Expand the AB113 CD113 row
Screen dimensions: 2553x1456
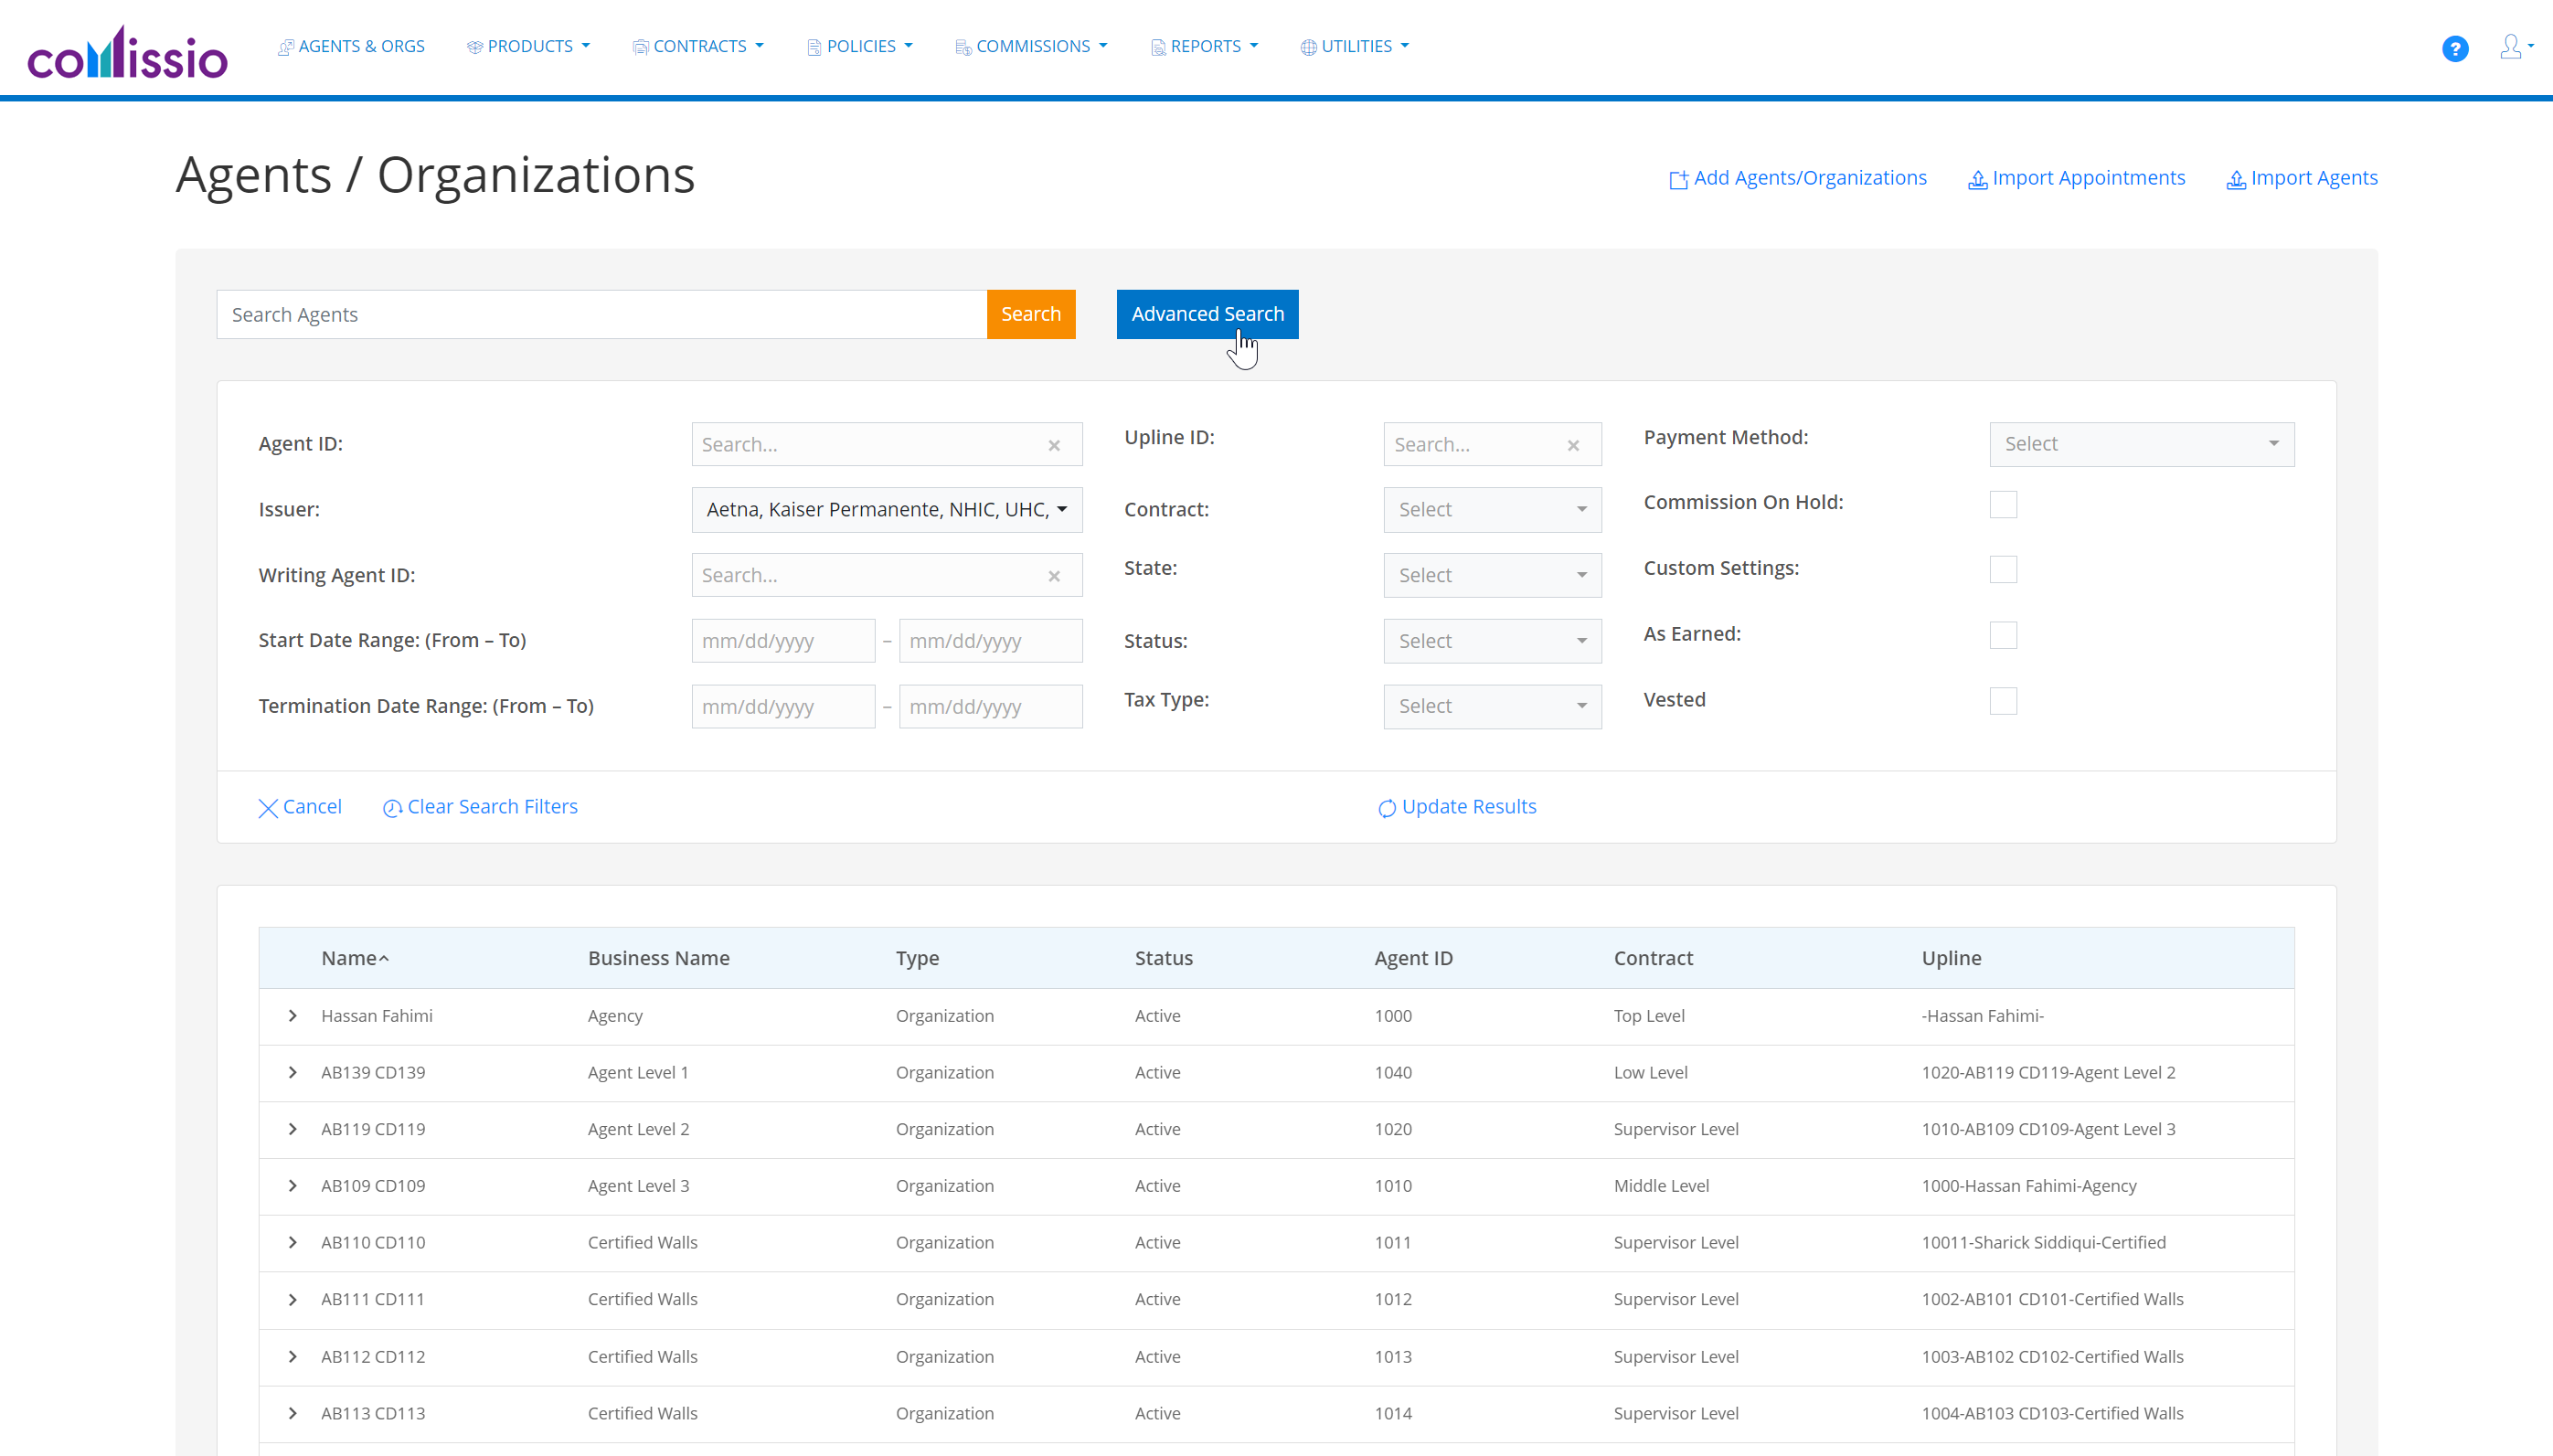[x=292, y=1413]
